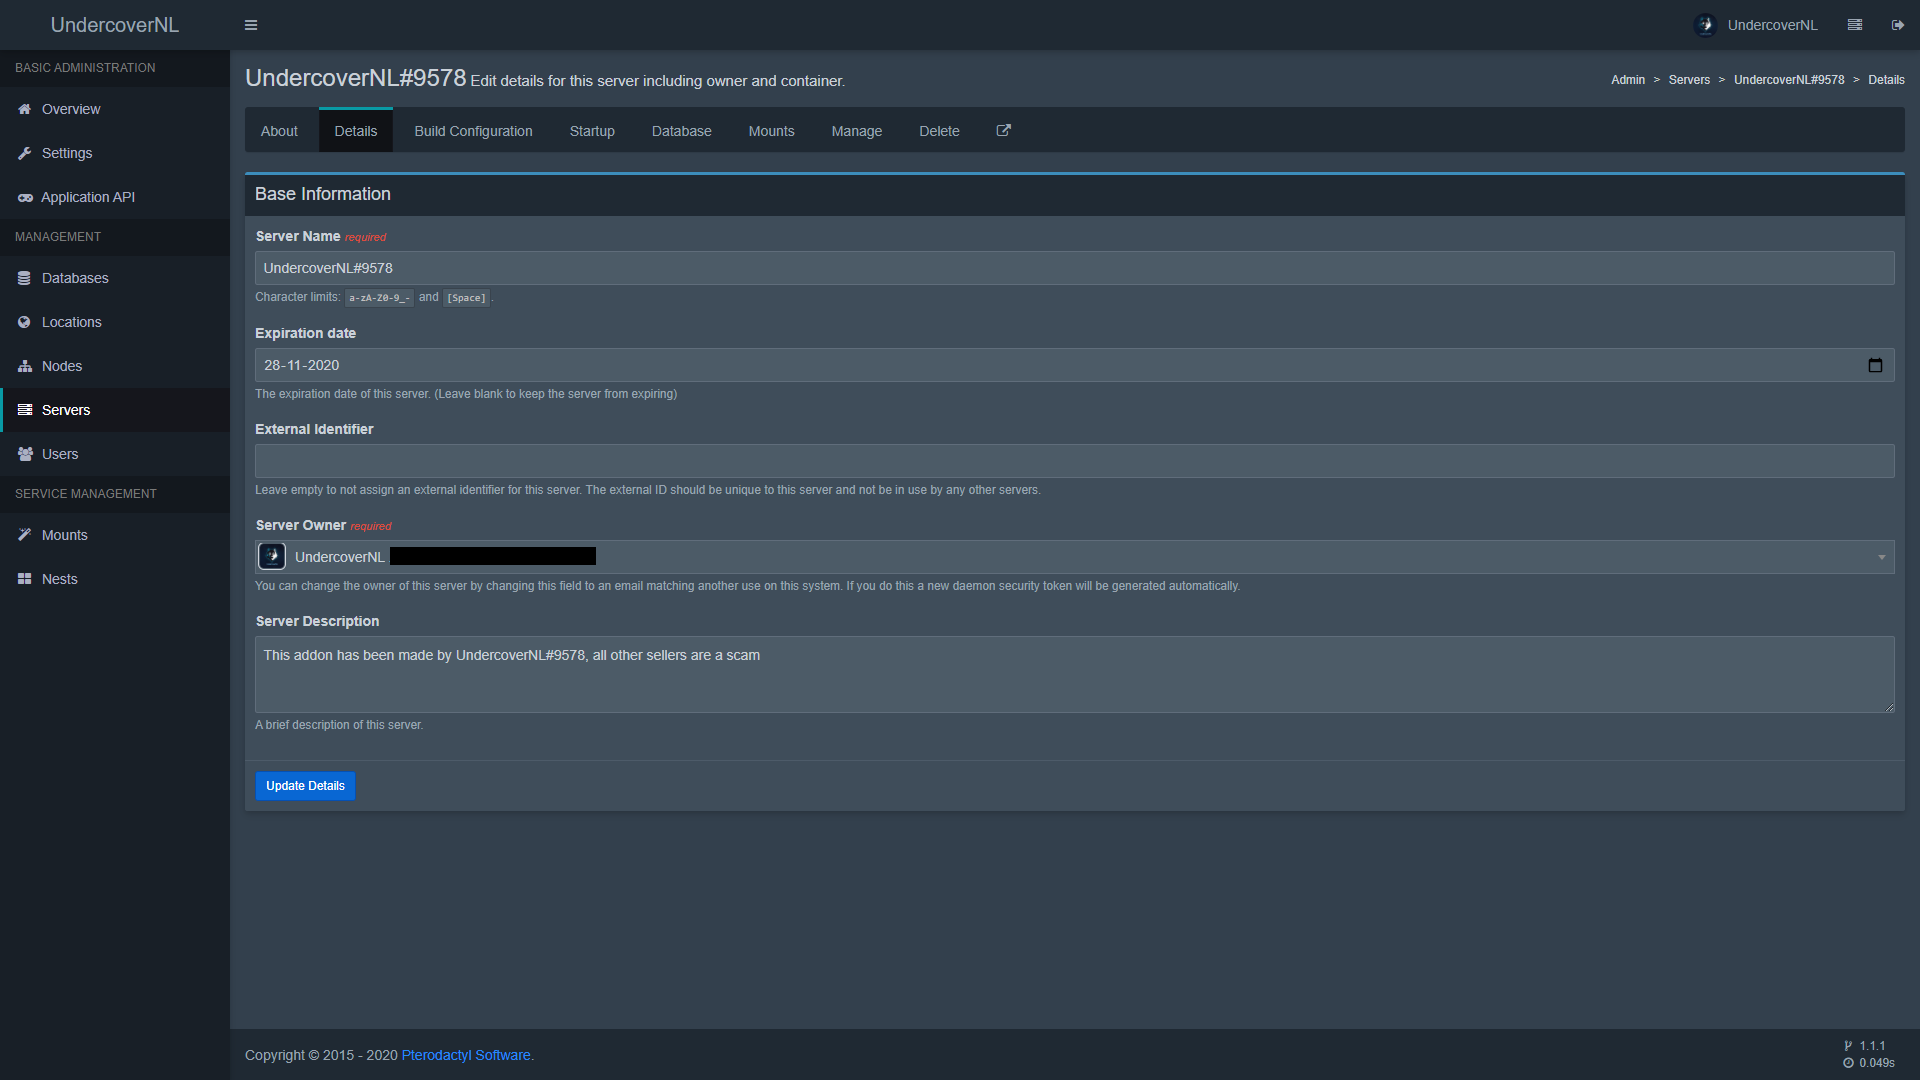Open Locations in the sidebar
The height and width of the screenshot is (1080, 1920).
pyautogui.click(x=115, y=322)
